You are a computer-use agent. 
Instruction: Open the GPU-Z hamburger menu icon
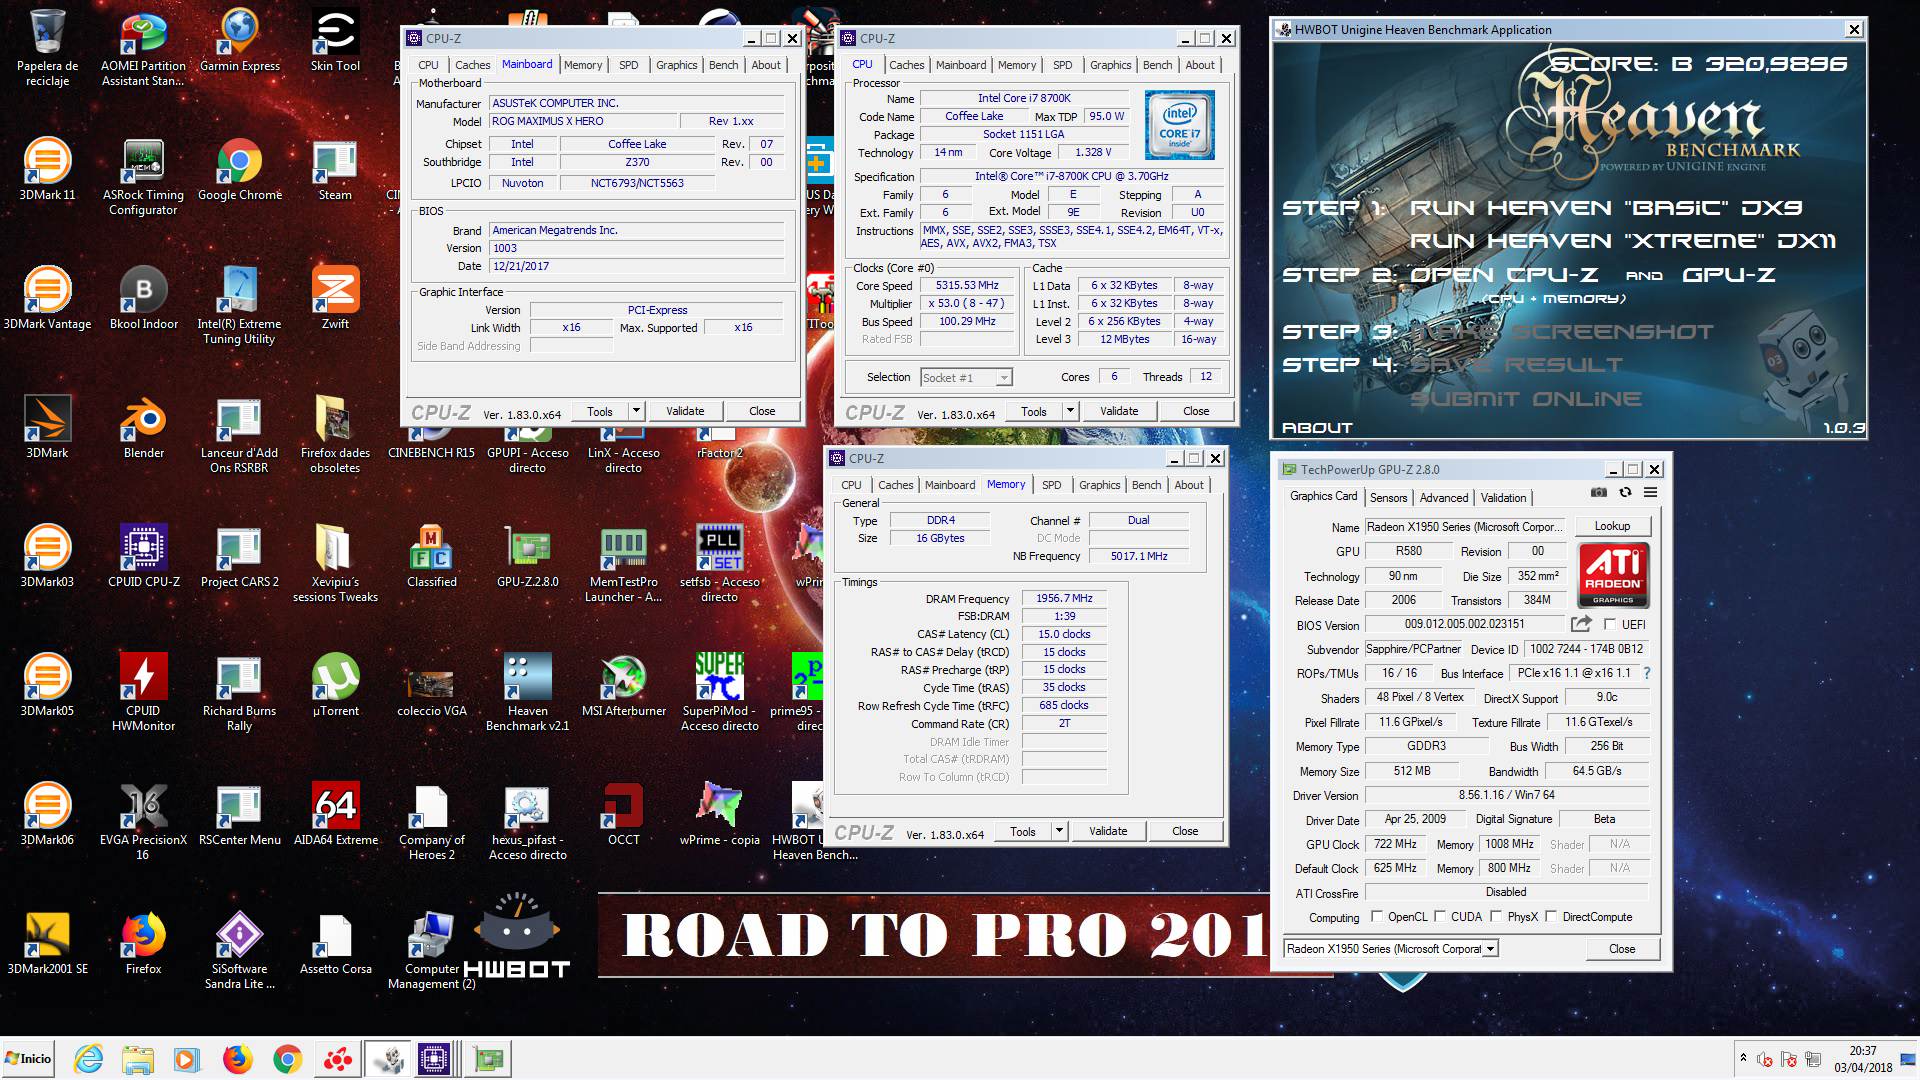pos(1651,492)
